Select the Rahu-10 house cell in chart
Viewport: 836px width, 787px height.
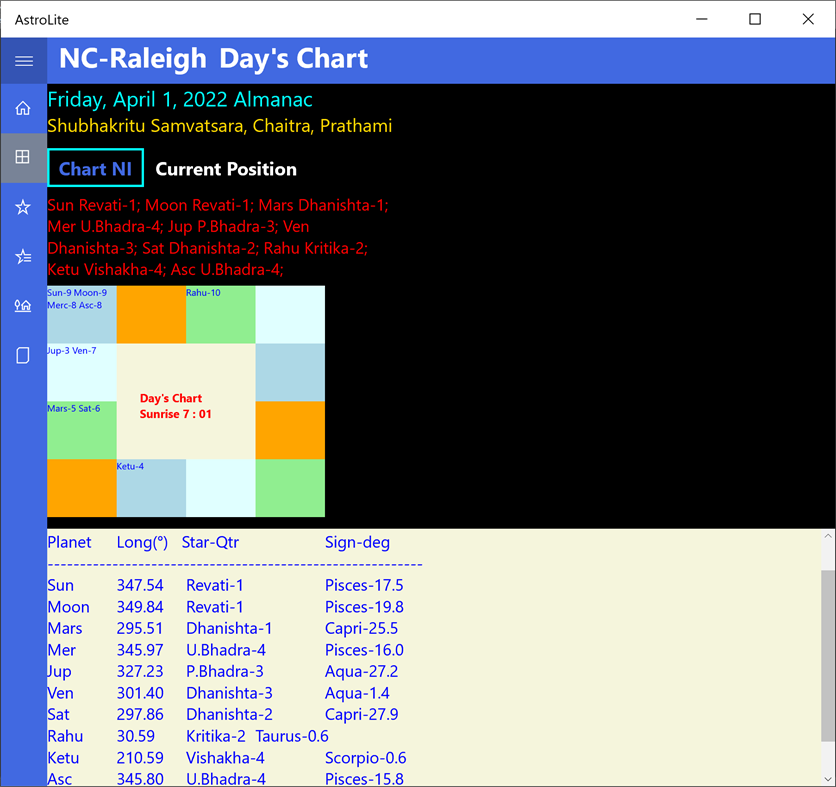[x=220, y=312]
